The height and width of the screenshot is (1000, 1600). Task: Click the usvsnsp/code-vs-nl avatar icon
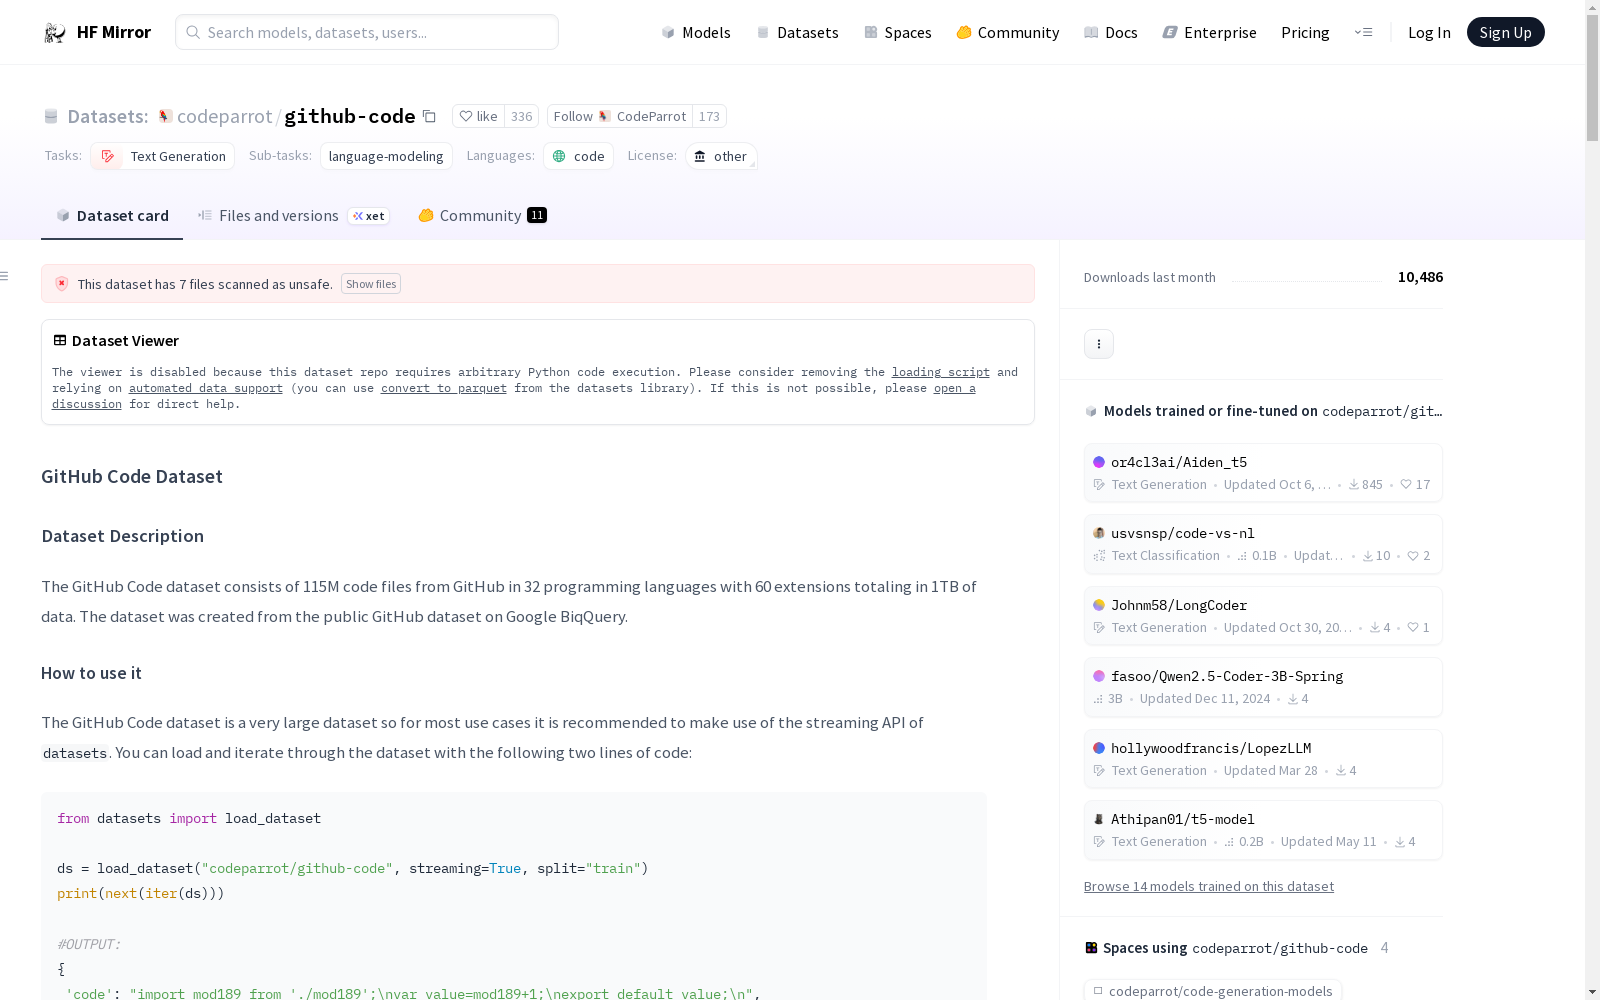pos(1099,533)
